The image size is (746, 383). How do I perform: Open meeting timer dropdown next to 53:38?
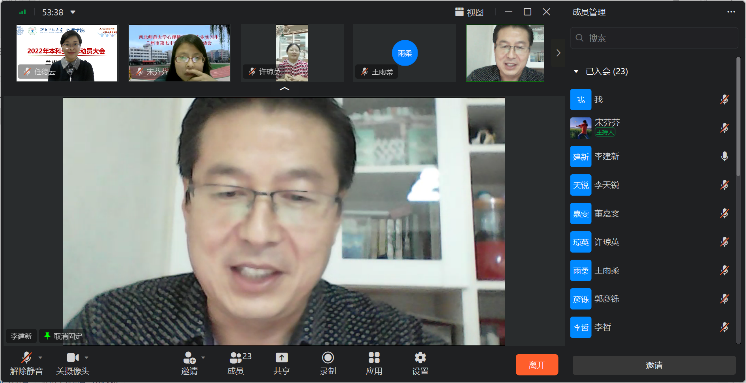tap(72, 12)
